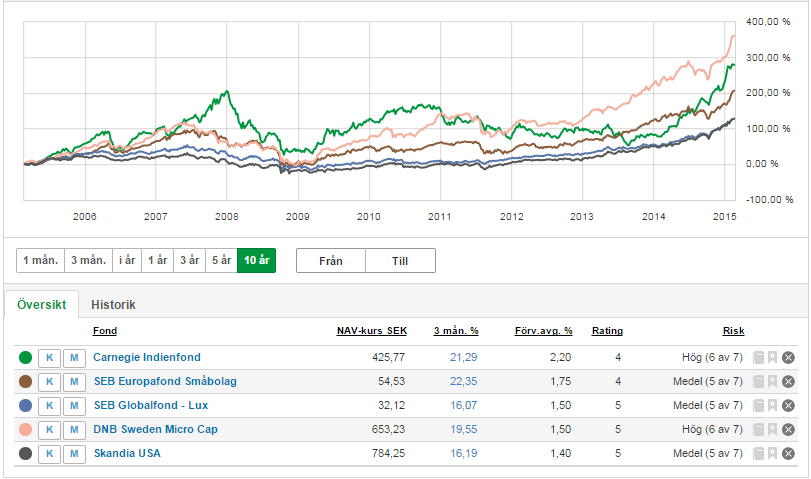The height and width of the screenshot is (479, 811).
Task: Sort funds by Rating column
Action: 607,331
